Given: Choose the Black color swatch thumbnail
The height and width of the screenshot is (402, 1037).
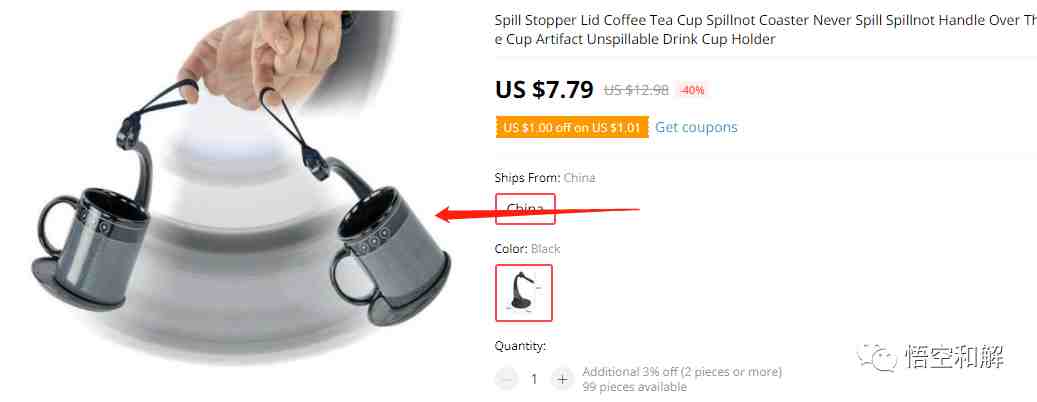Looking at the screenshot, I should (524, 293).
